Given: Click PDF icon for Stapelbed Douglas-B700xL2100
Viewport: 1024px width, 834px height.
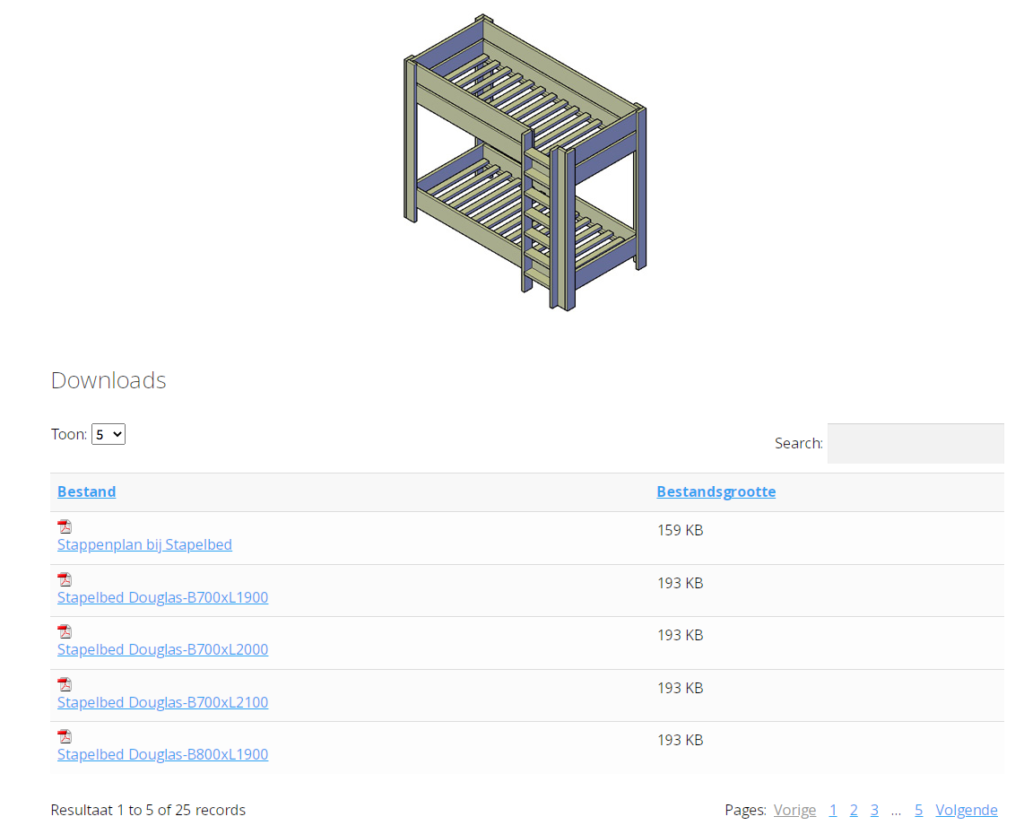Looking at the screenshot, I should point(65,685).
